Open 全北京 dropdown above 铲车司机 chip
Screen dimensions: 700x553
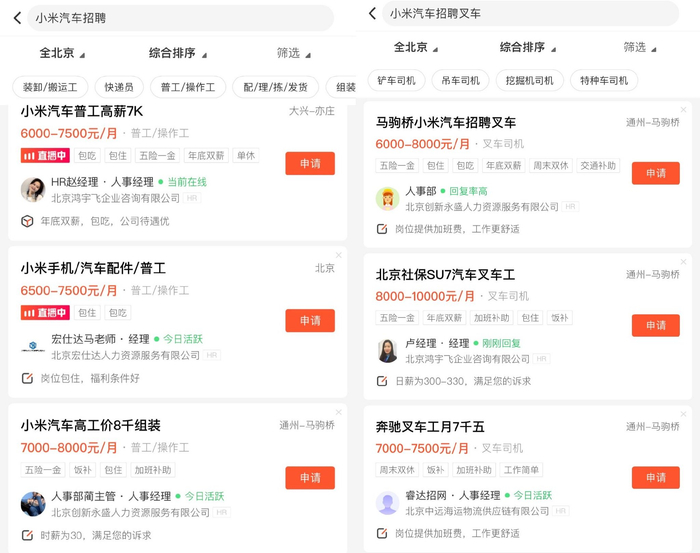415,47
